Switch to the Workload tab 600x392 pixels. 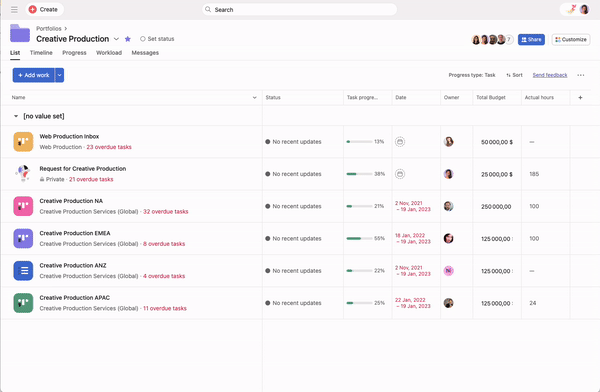[109, 53]
